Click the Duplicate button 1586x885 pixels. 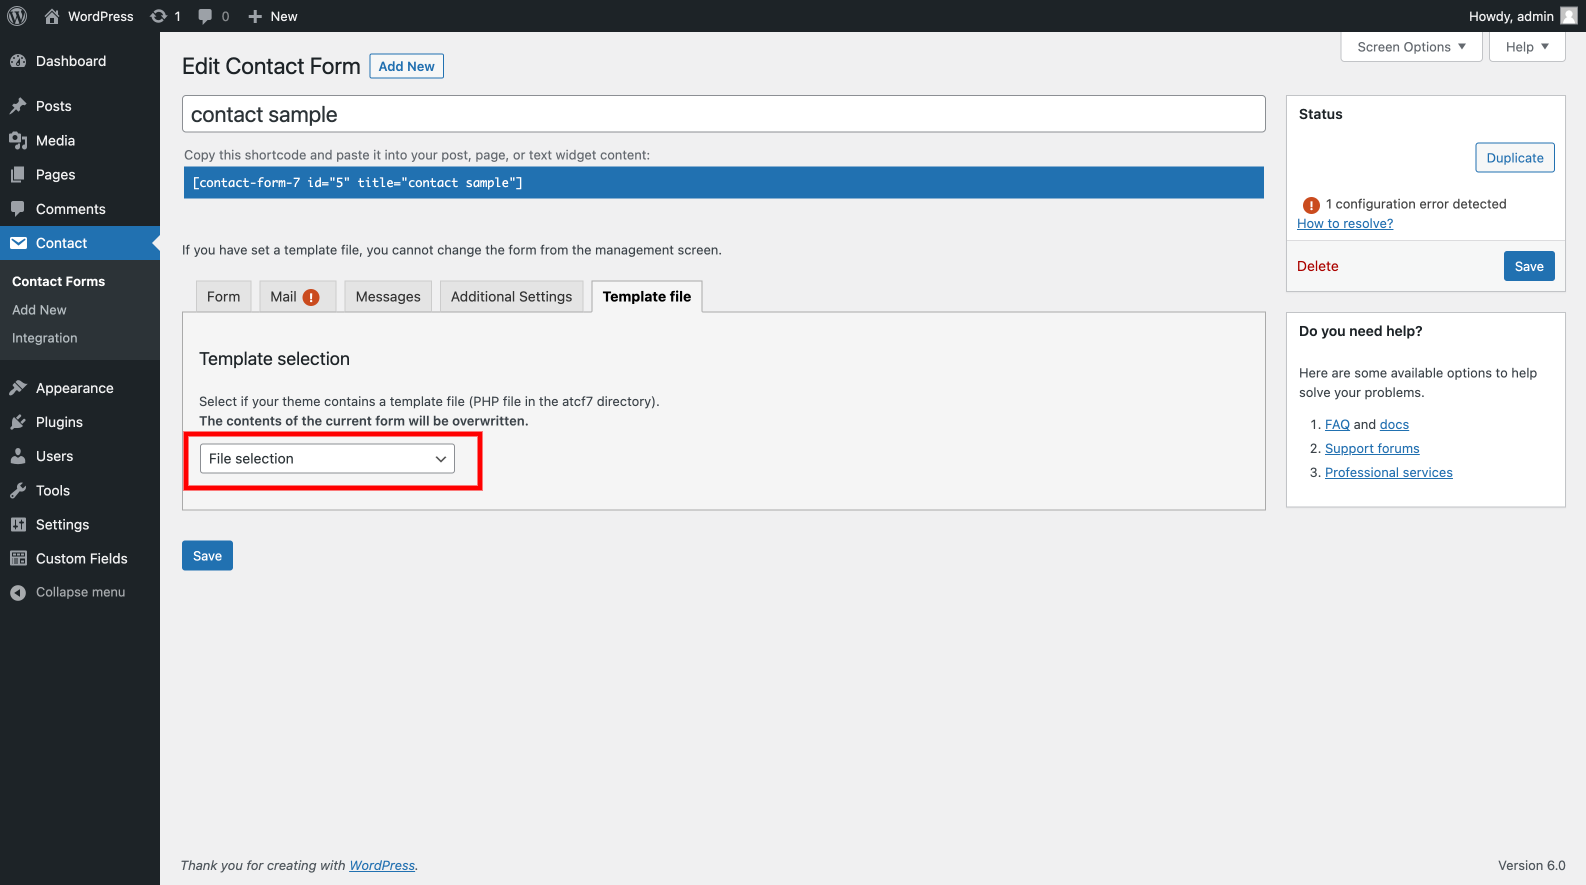point(1515,158)
